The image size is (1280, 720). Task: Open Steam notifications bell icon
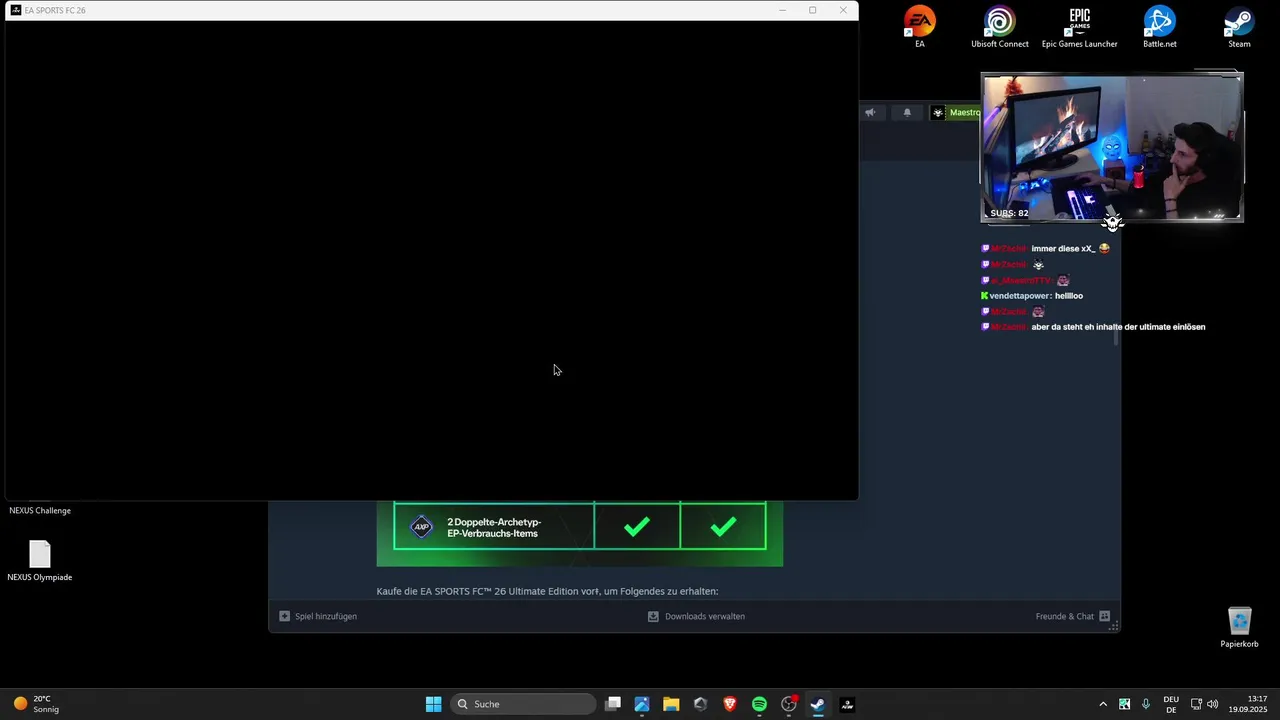click(907, 112)
